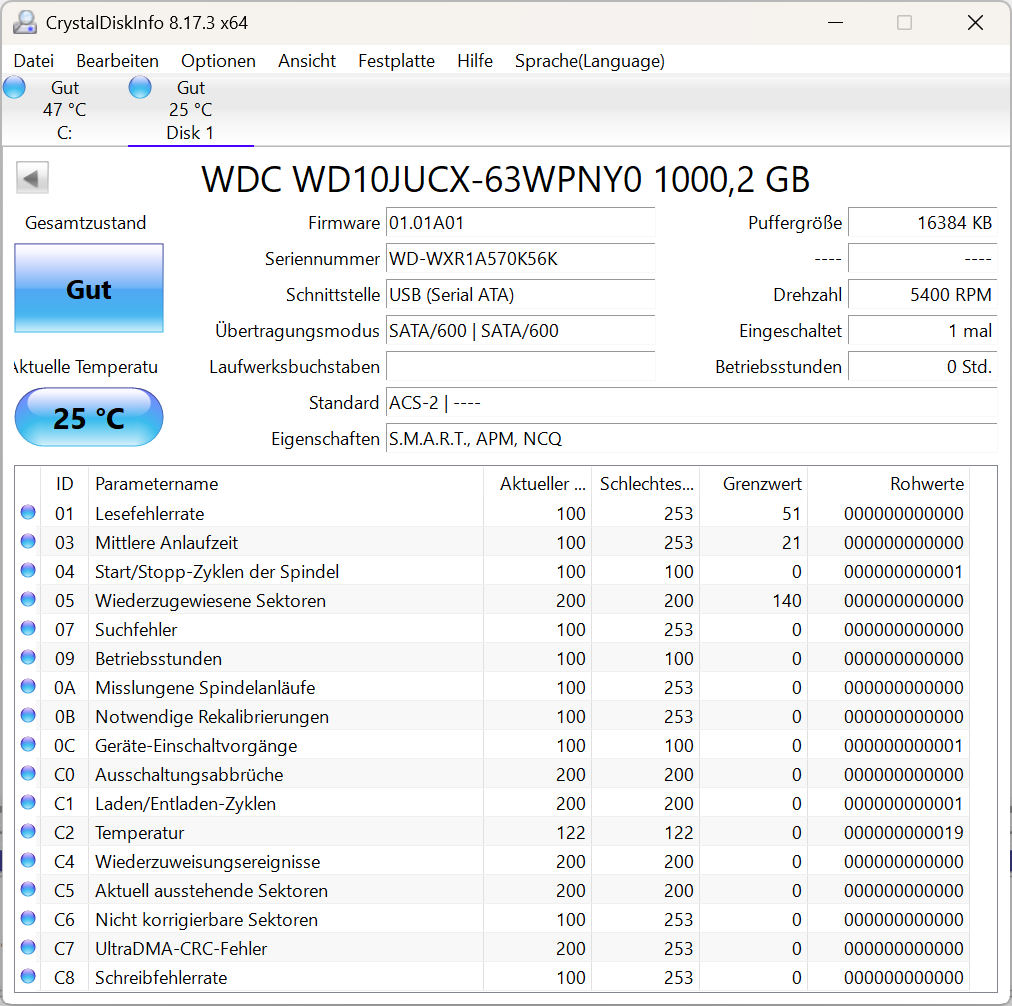Viewport: 1012px width, 1006px height.
Task: Click status dot of Mittlere Anlaufzeit row
Action: click(x=28, y=541)
